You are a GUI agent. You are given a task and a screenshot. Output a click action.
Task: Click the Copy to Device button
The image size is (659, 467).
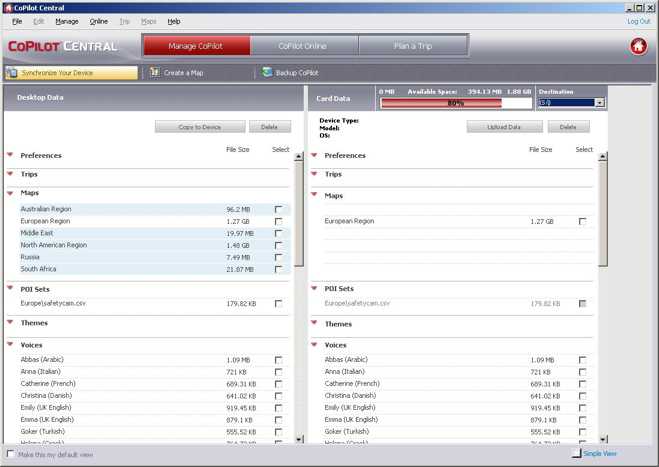point(200,127)
